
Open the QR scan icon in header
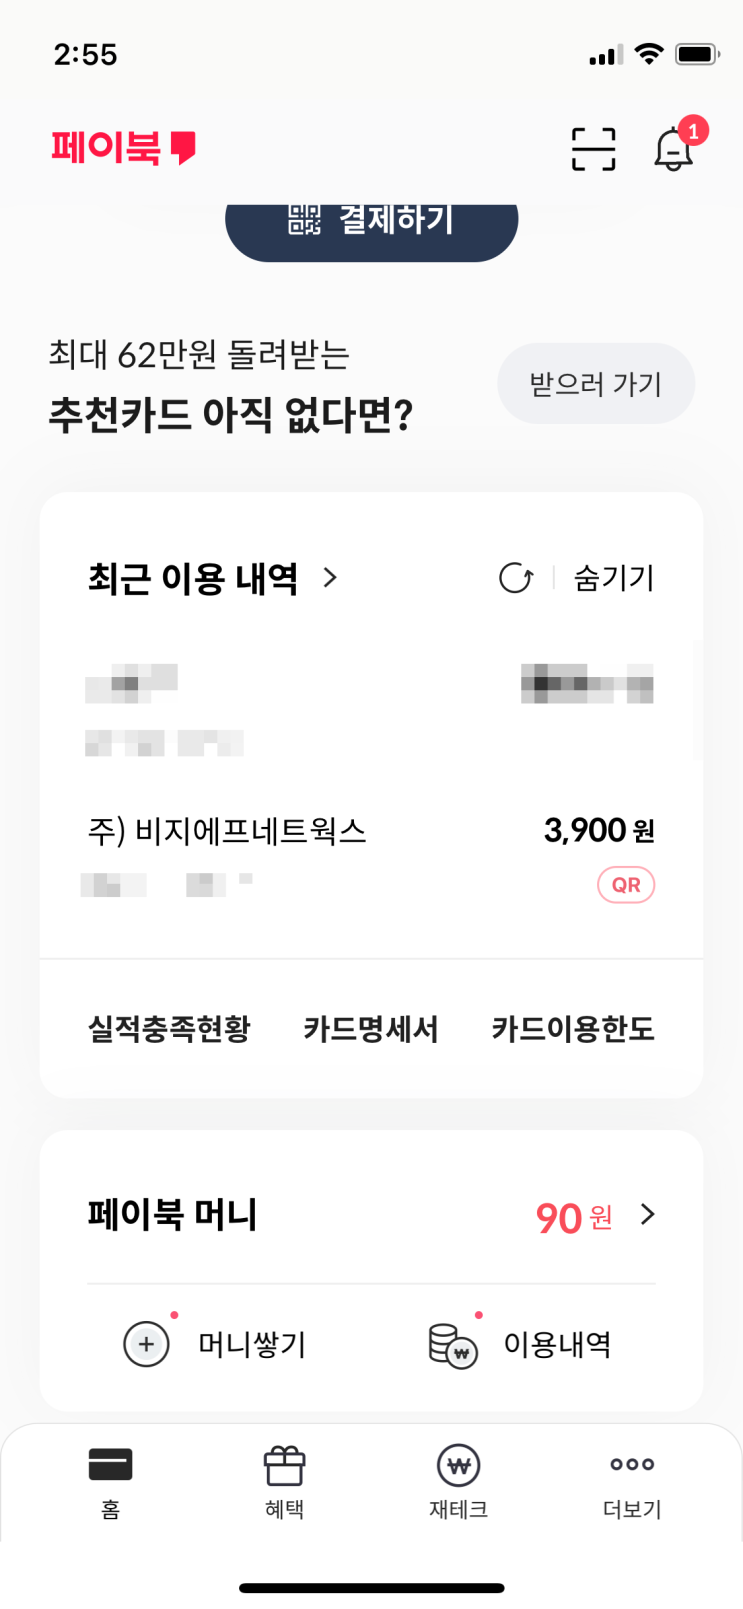593,149
